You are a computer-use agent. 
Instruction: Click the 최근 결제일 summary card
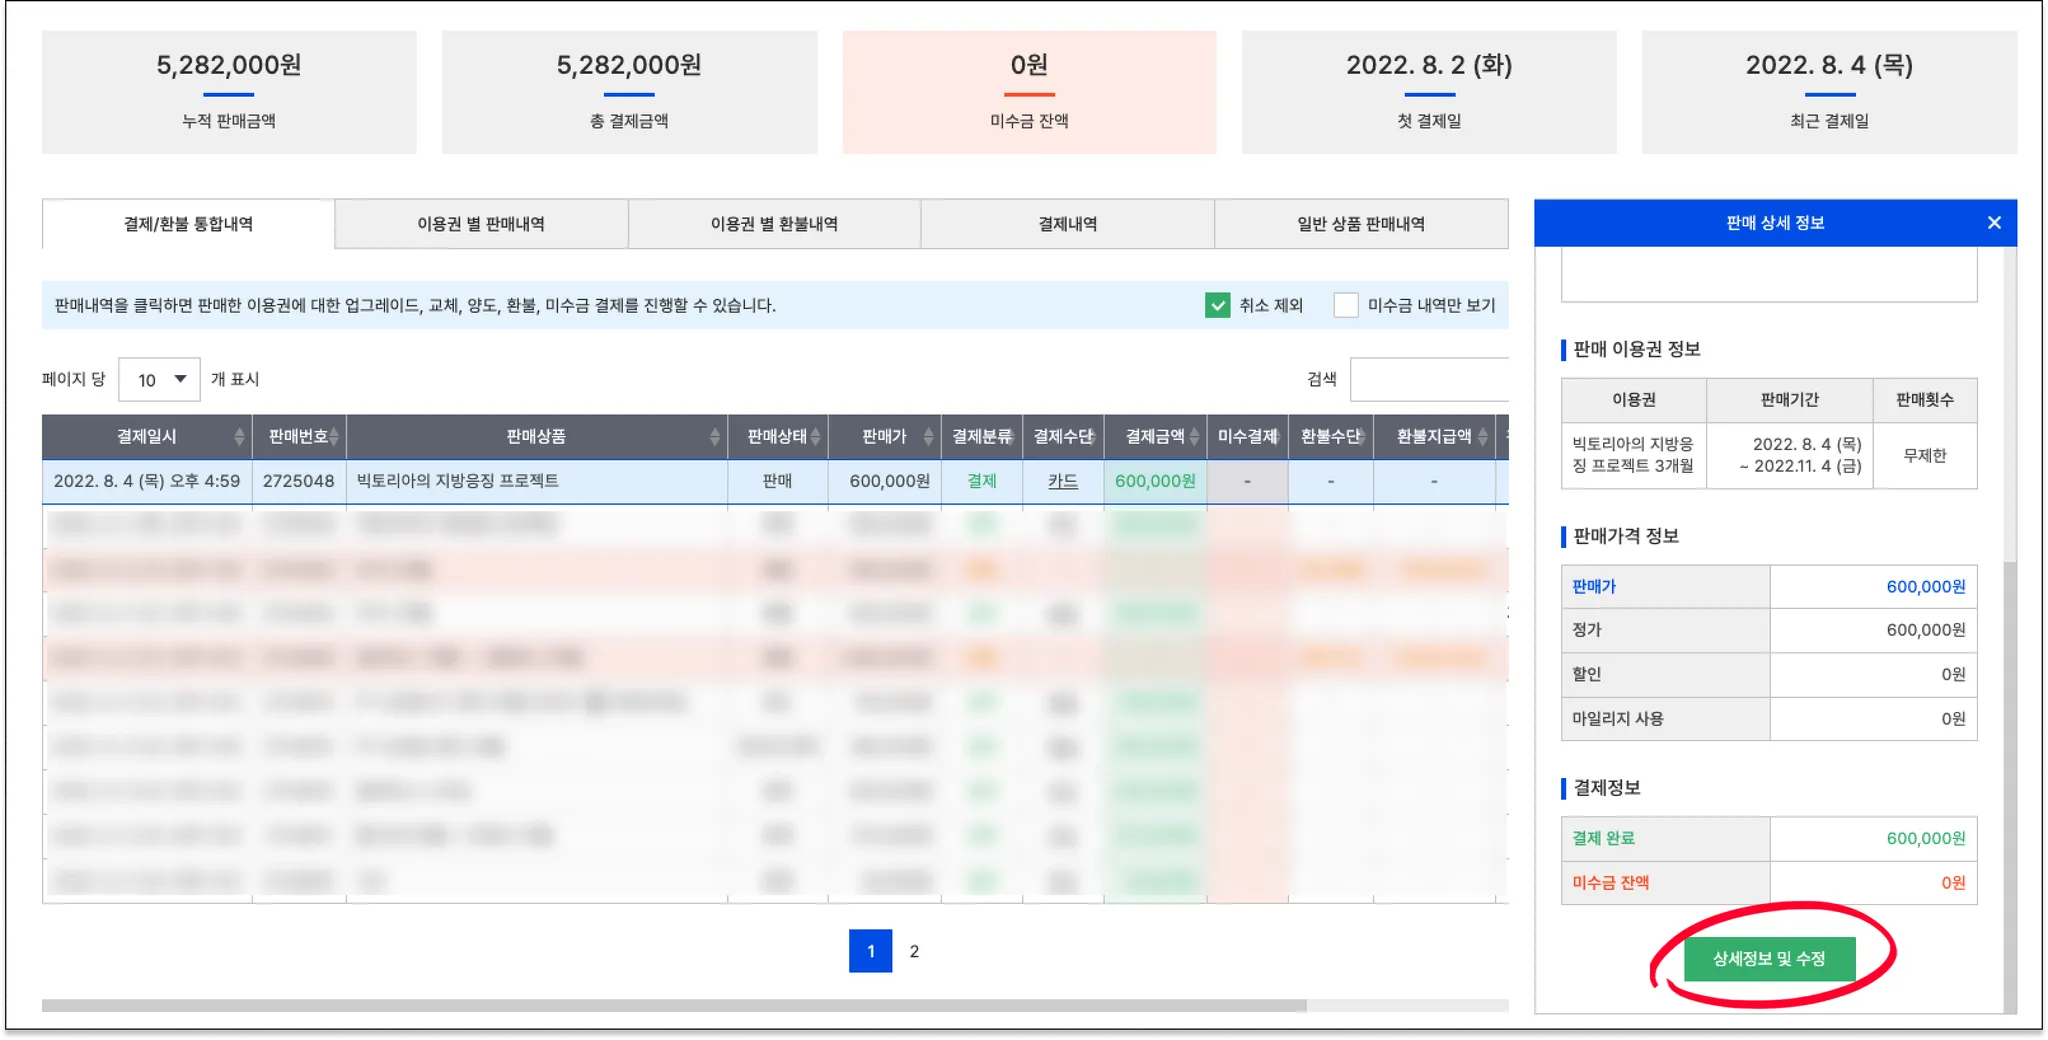1829,92
